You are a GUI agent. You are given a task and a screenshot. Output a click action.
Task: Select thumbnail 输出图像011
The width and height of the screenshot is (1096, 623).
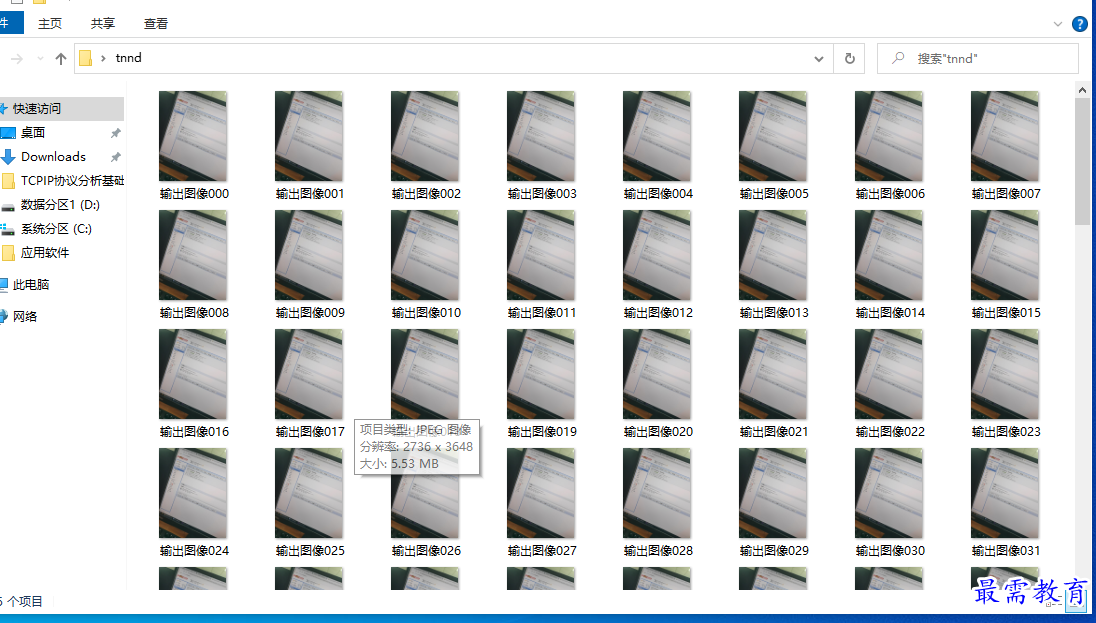541,255
